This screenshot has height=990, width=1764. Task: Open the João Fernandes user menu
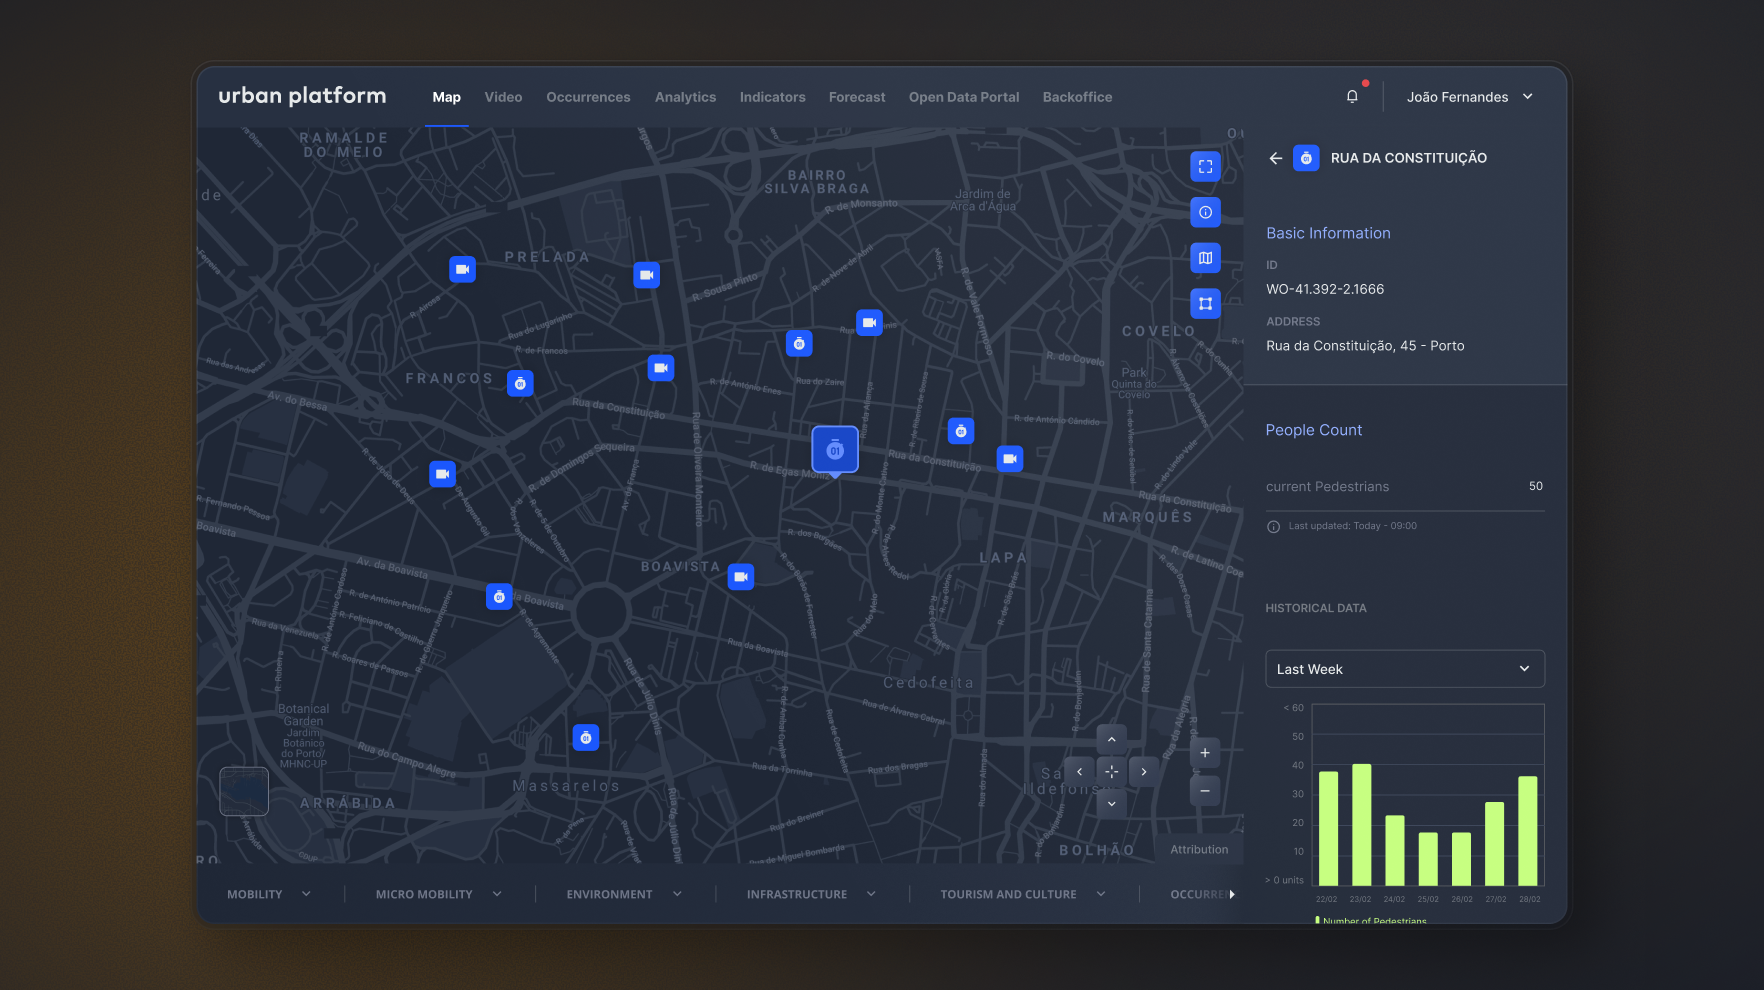[x=1468, y=97]
